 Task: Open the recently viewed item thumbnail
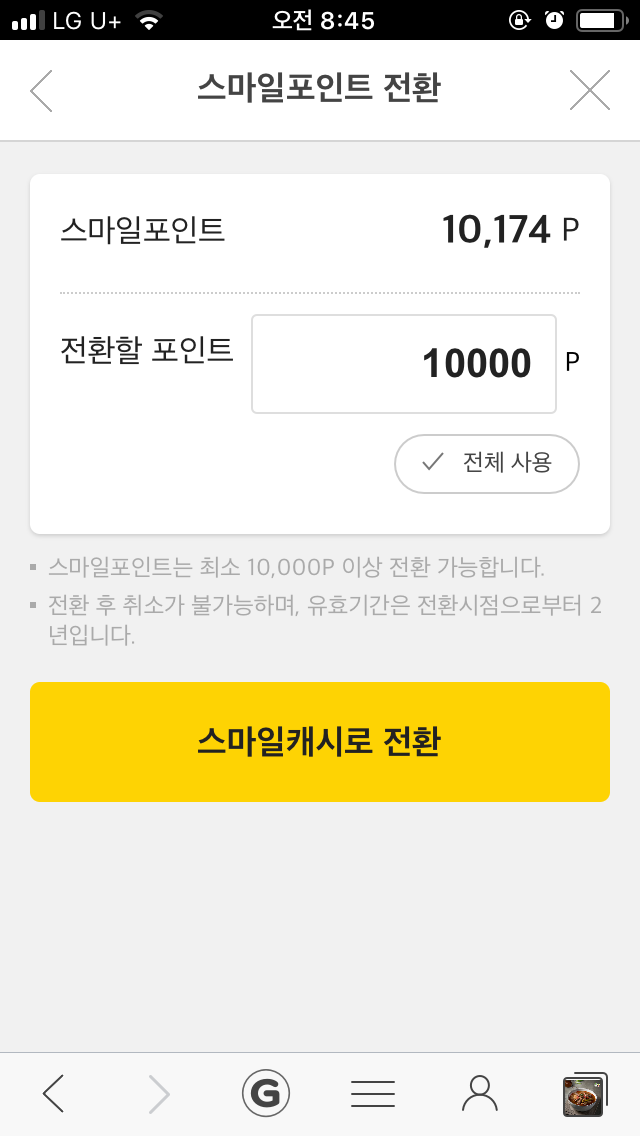[x=584, y=1095]
